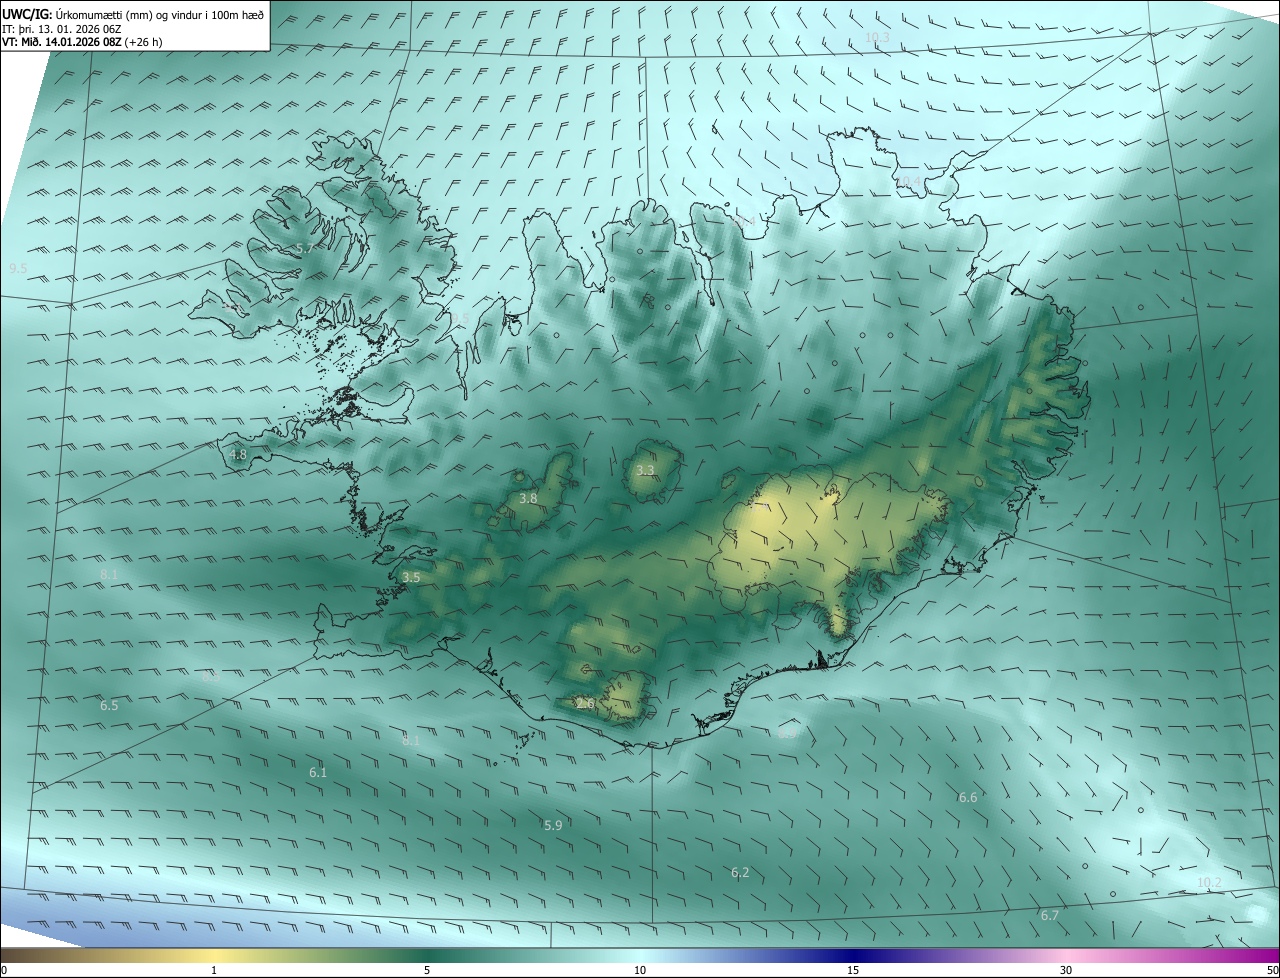Pick the 5.7 value over the Westfjords
Image resolution: width=1280 pixels, height=978 pixels.
305,248
